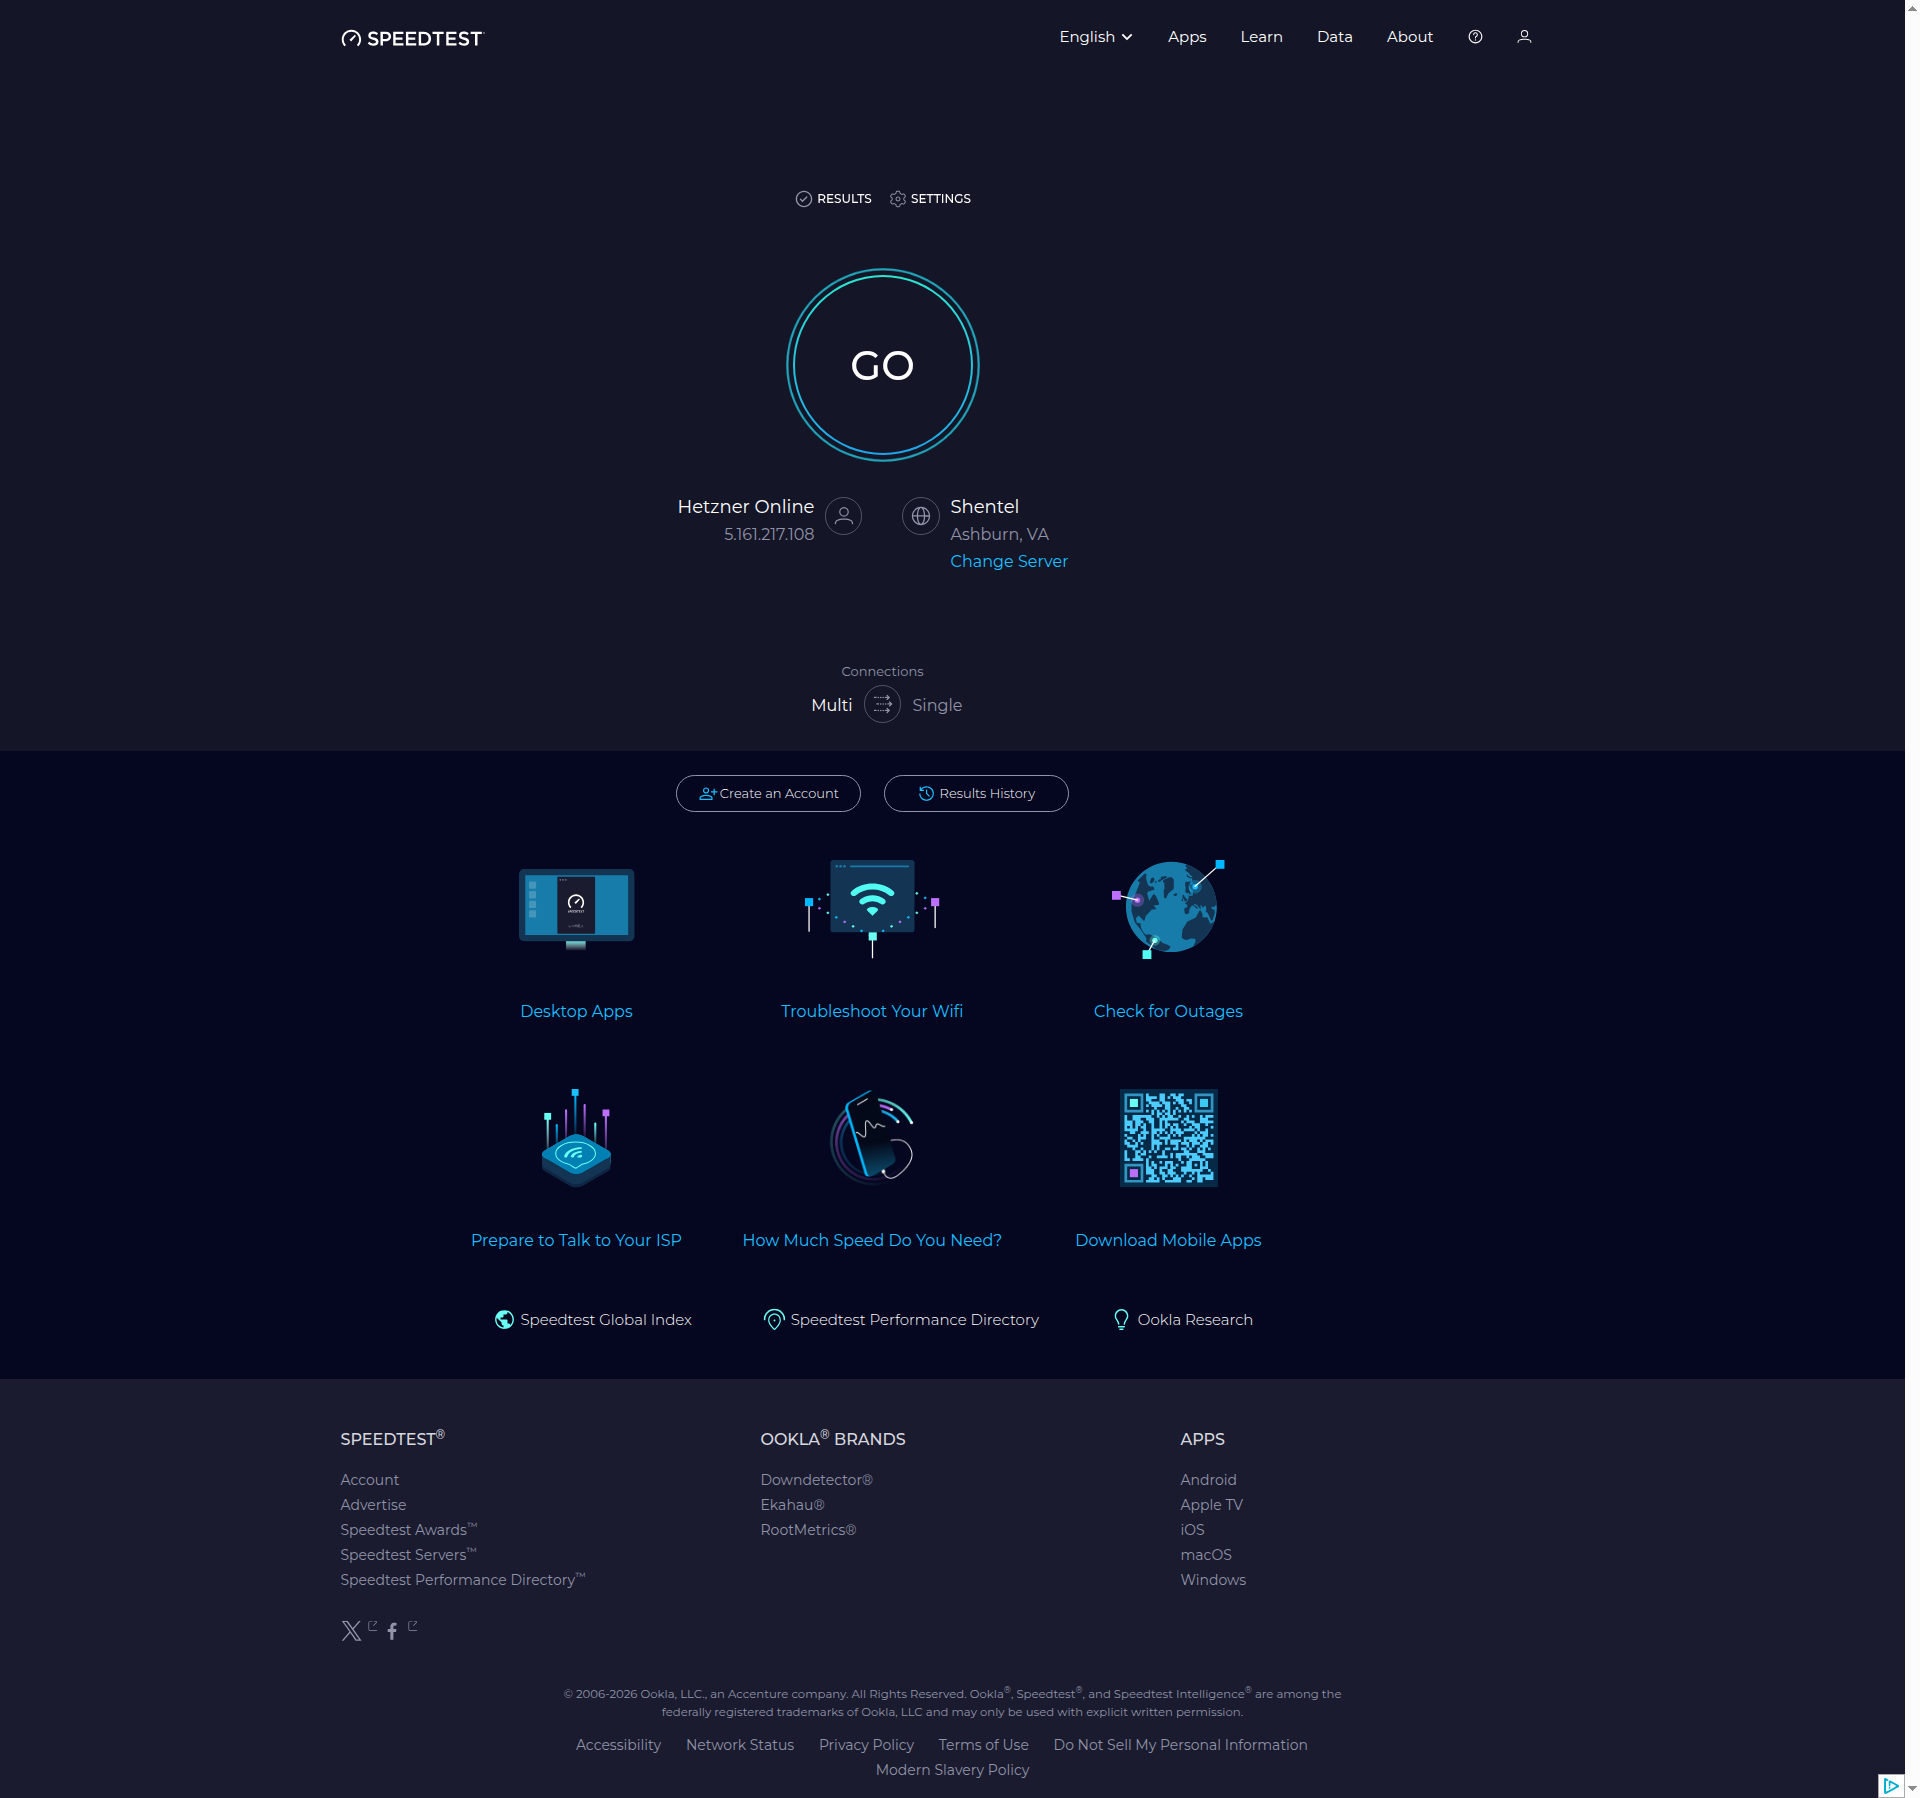Screen dimensions: 1920x1798
Task: Open iOS app link
Action: click(1192, 1530)
